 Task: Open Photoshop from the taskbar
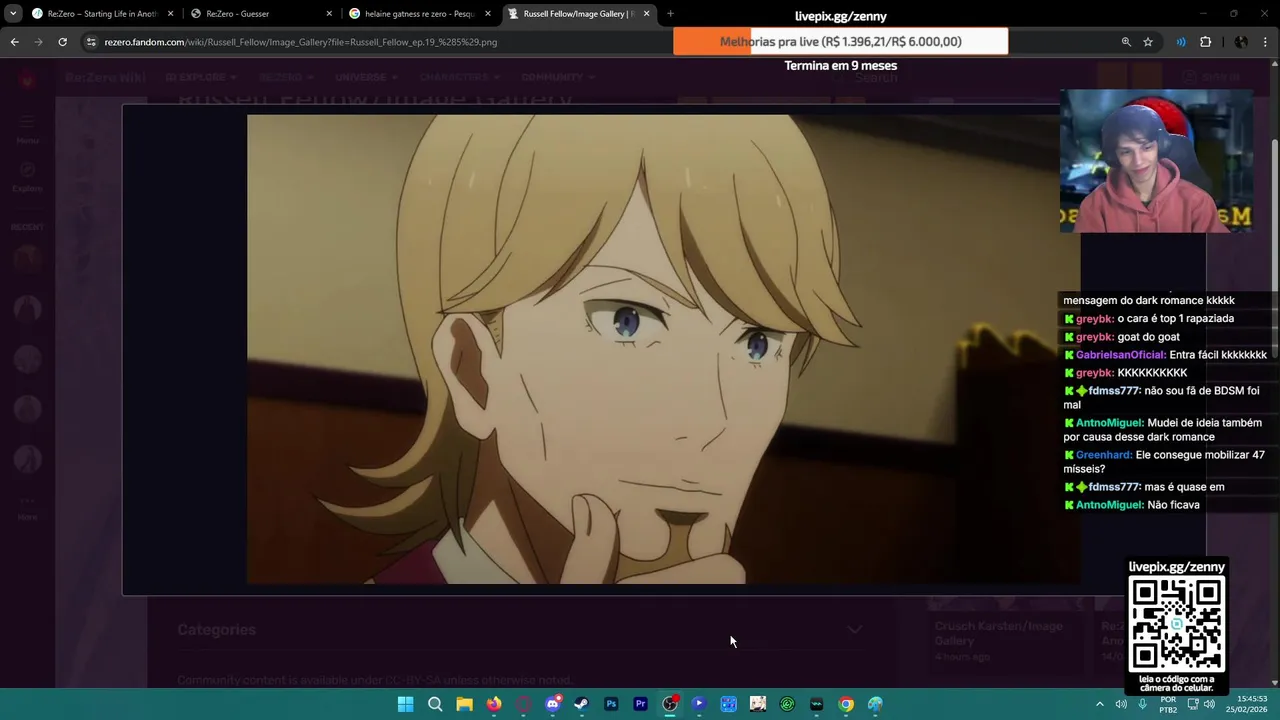click(611, 704)
